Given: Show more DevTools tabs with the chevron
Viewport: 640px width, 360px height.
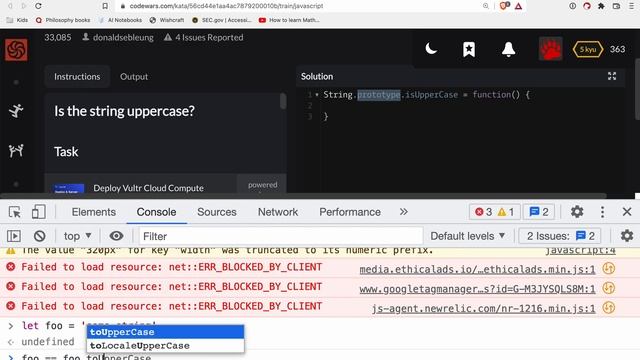Looking at the screenshot, I should coord(404,212).
